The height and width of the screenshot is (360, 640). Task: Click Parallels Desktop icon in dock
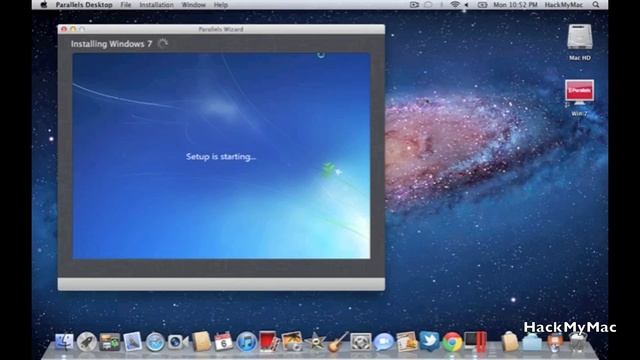coord(476,341)
